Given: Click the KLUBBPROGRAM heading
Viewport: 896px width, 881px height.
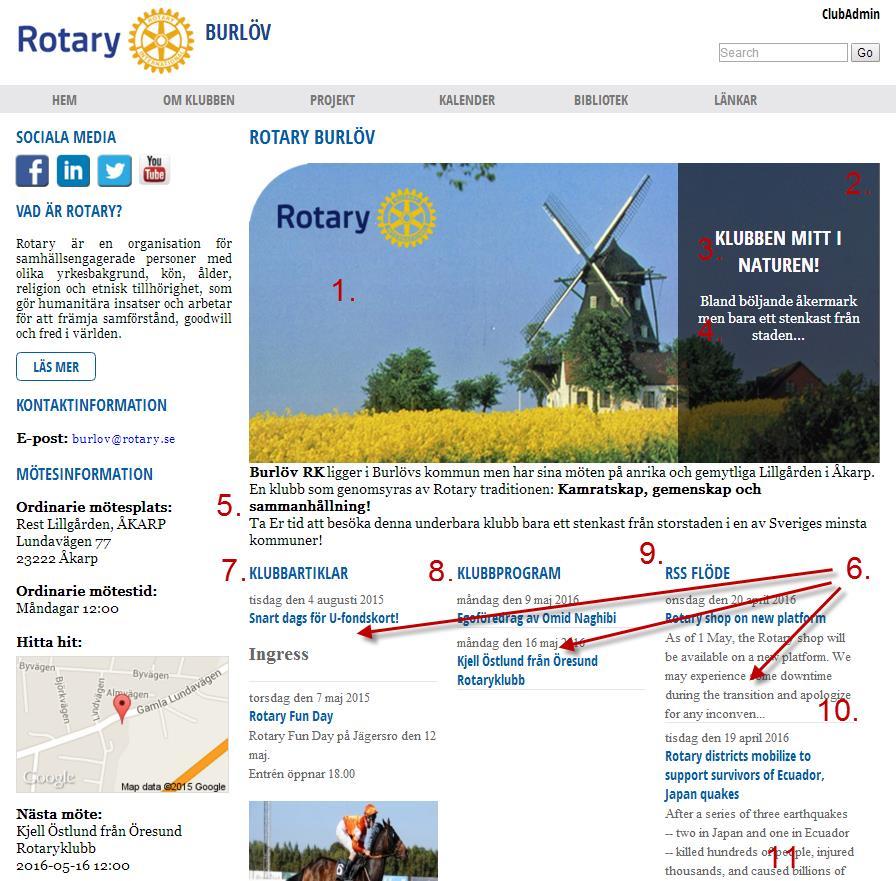Looking at the screenshot, I should 509,573.
